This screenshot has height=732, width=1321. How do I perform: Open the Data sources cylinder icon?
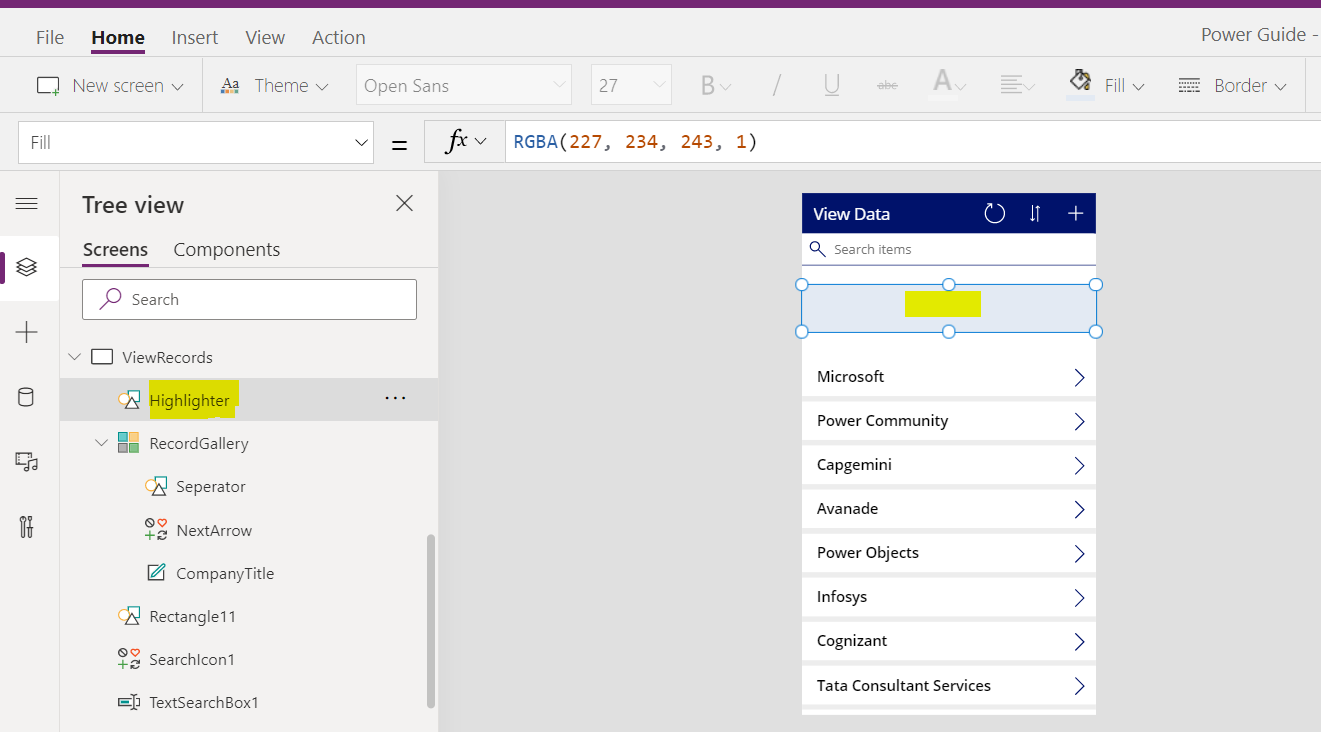coord(27,397)
